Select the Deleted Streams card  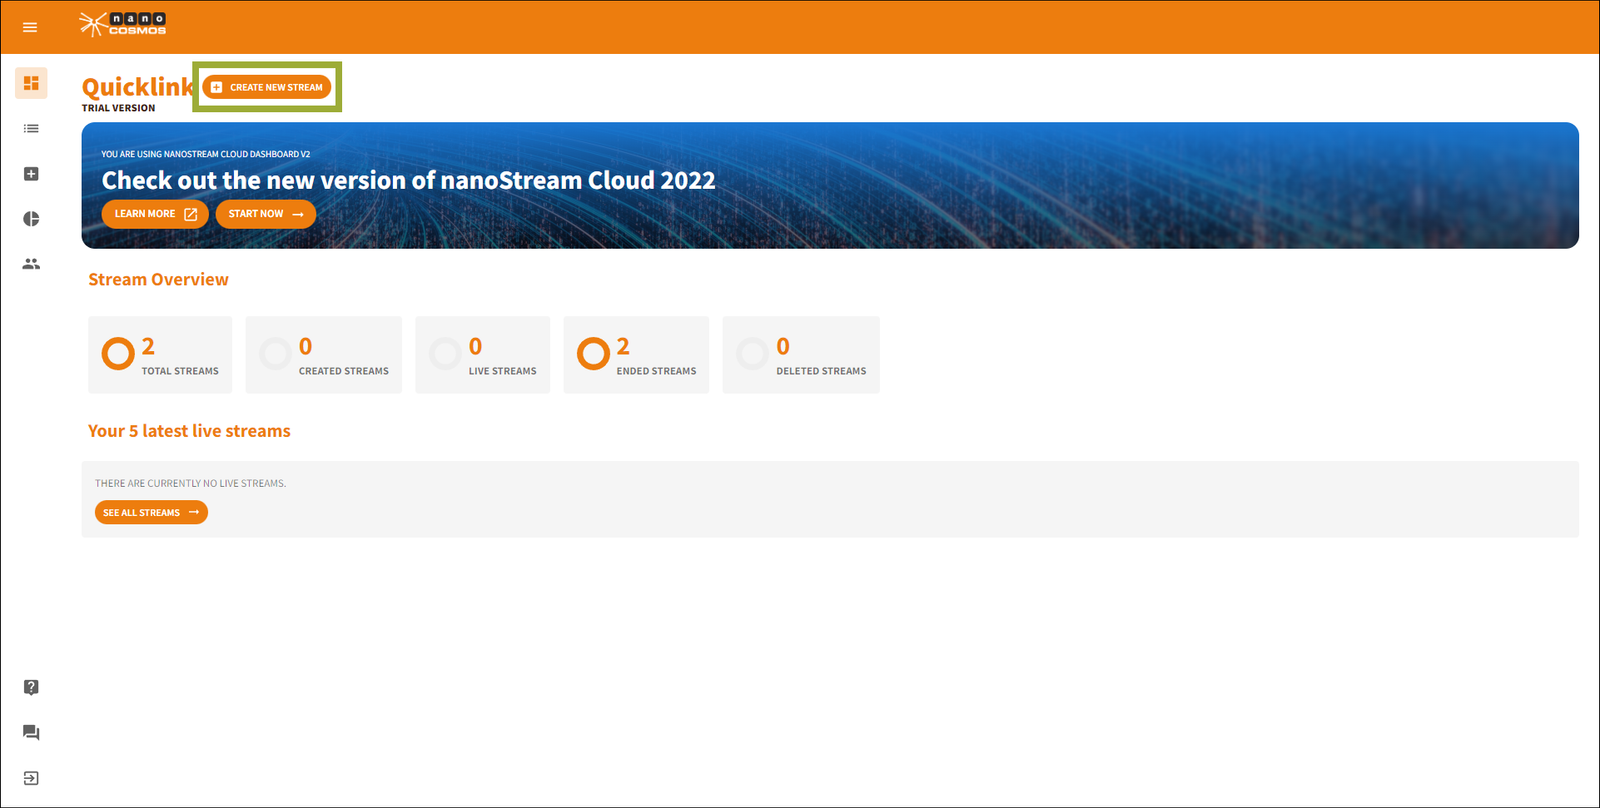(x=801, y=355)
